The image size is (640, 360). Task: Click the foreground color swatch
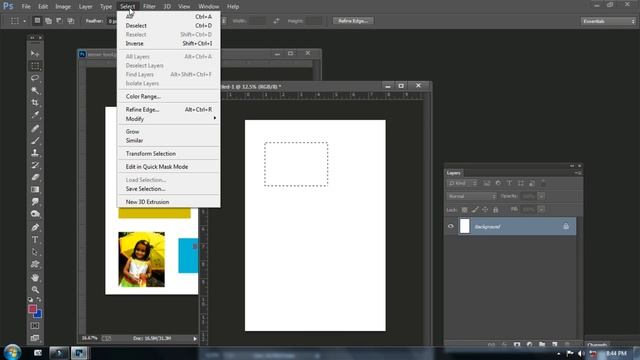pyautogui.click(x=32, y=309)
